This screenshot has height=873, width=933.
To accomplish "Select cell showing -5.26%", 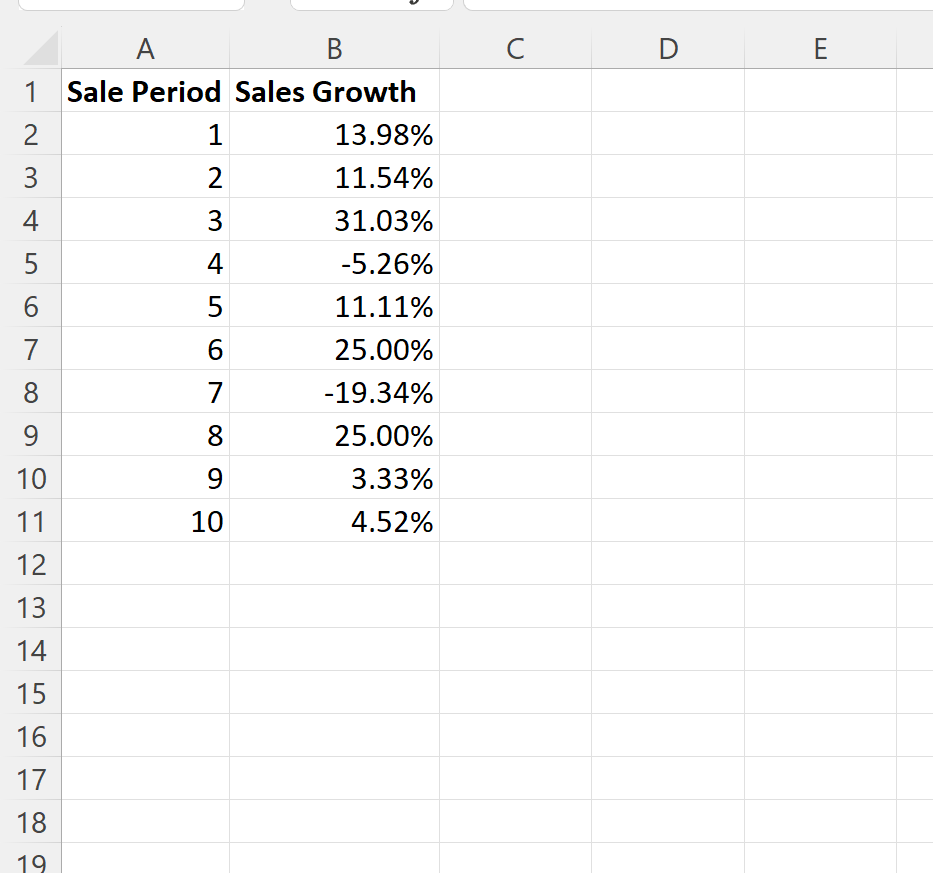I will tap(334, 263).
